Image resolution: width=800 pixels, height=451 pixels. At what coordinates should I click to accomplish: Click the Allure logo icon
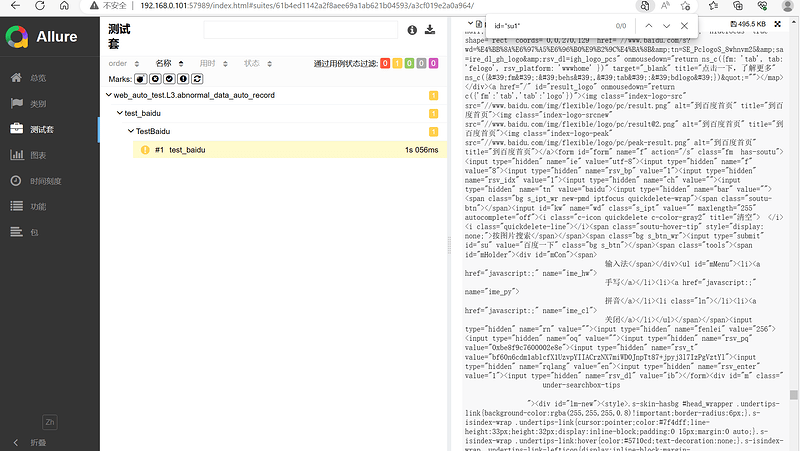(17, 37)
